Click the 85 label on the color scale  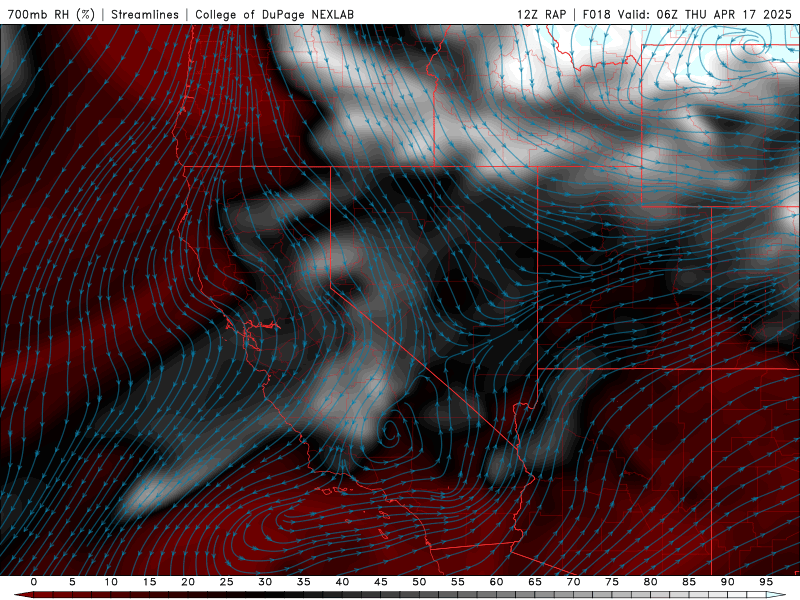pos(689,582)
